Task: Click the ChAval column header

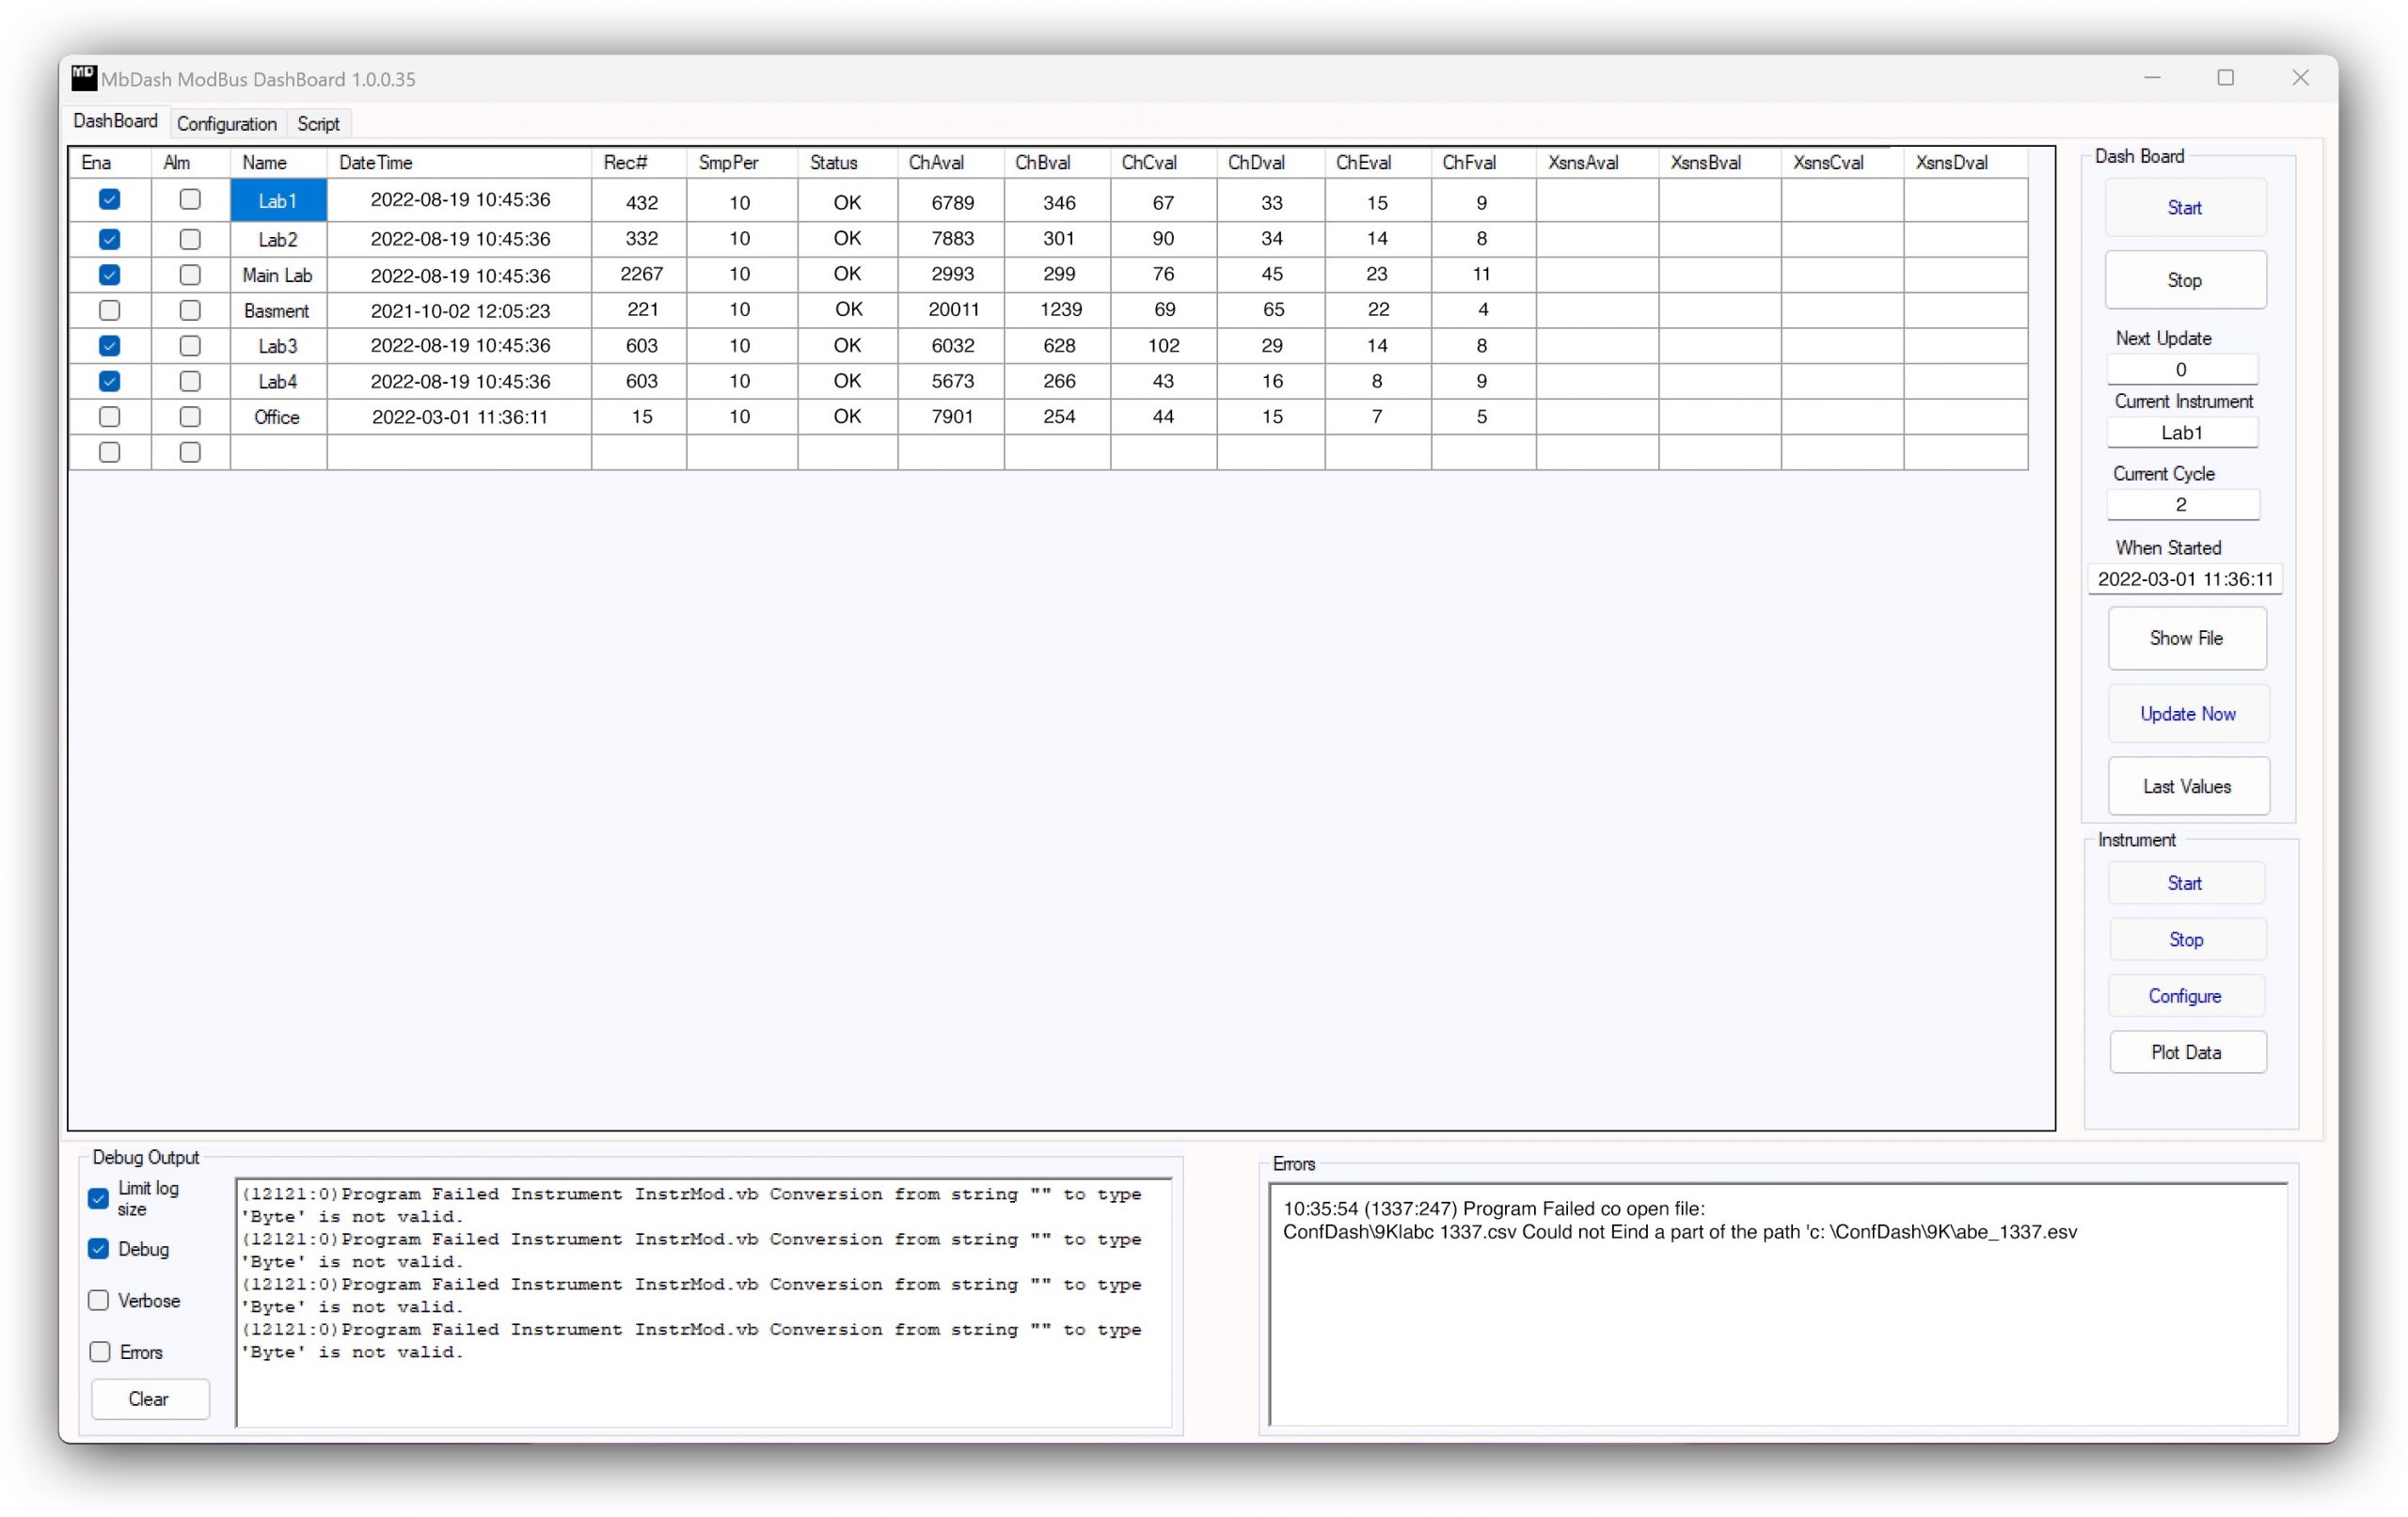Action: tap(936, 163)
